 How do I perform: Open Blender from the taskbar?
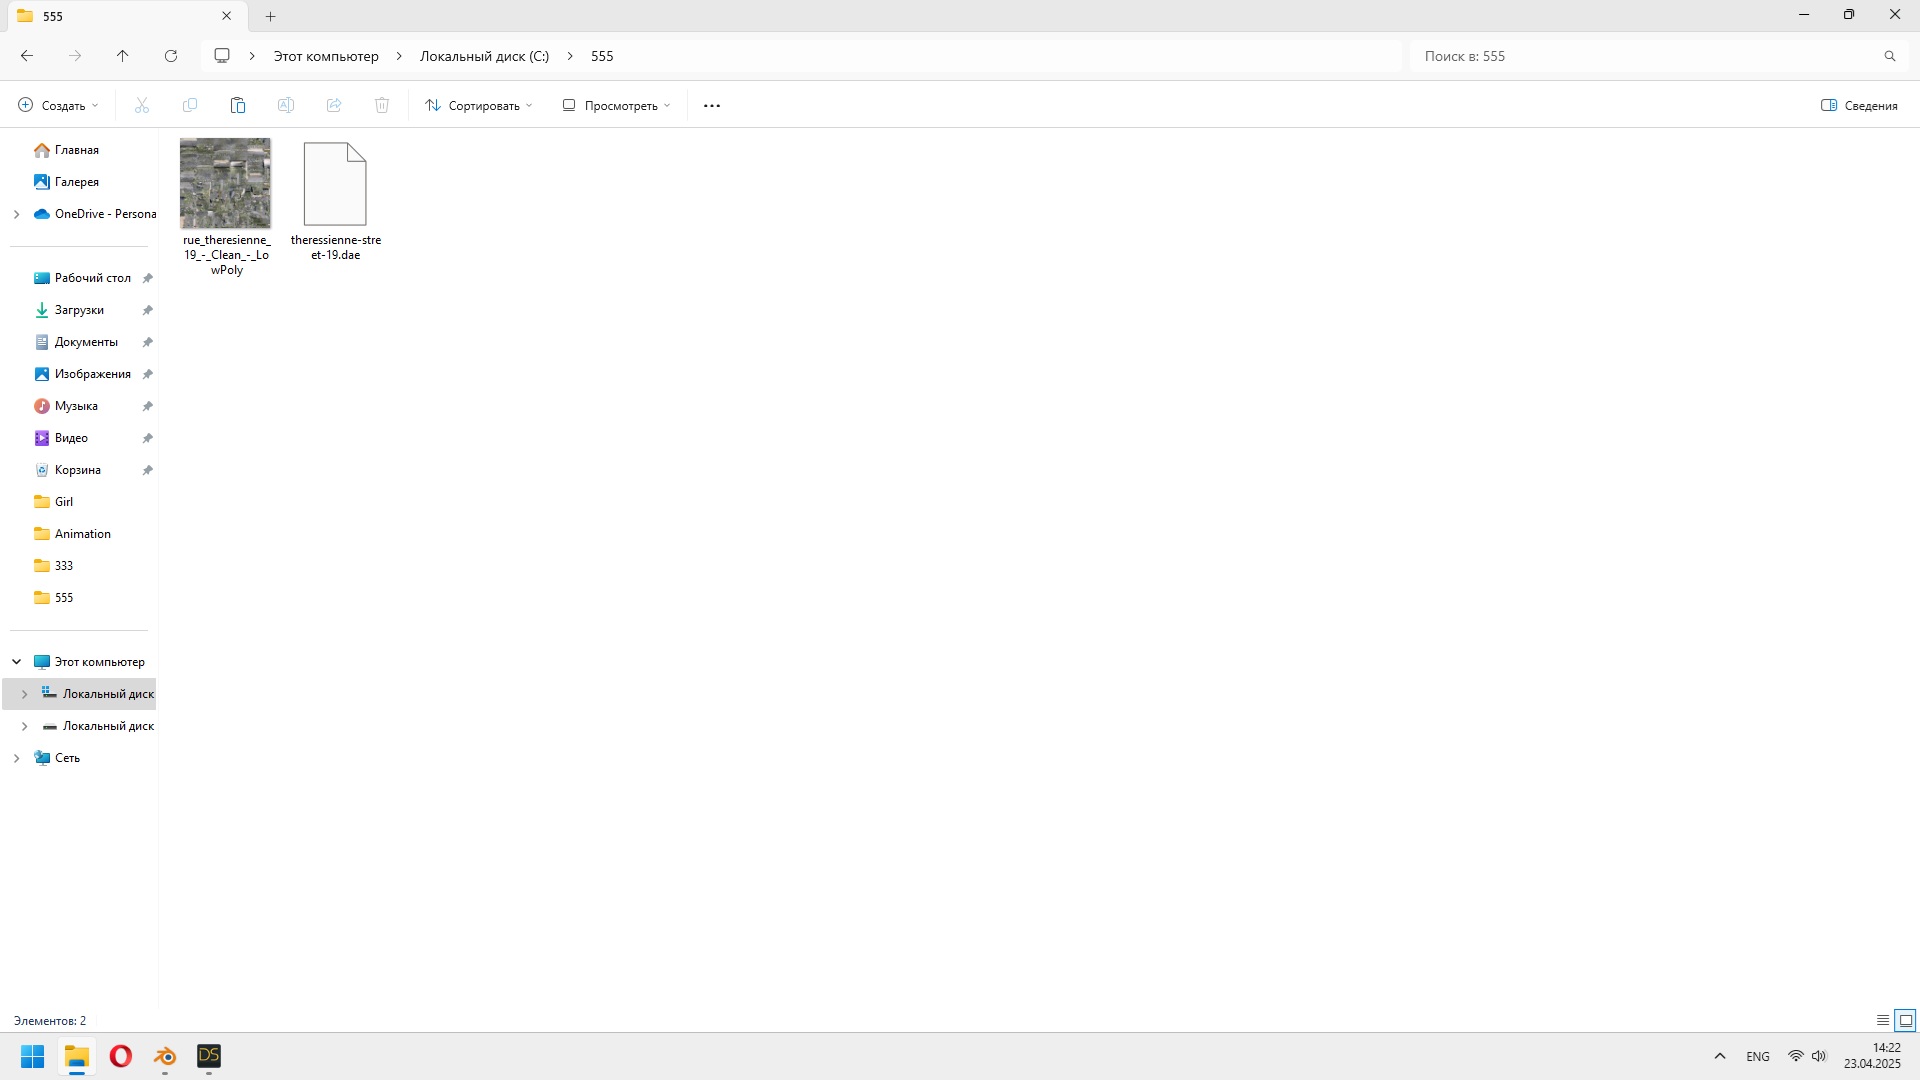[x=165, y=1056]
